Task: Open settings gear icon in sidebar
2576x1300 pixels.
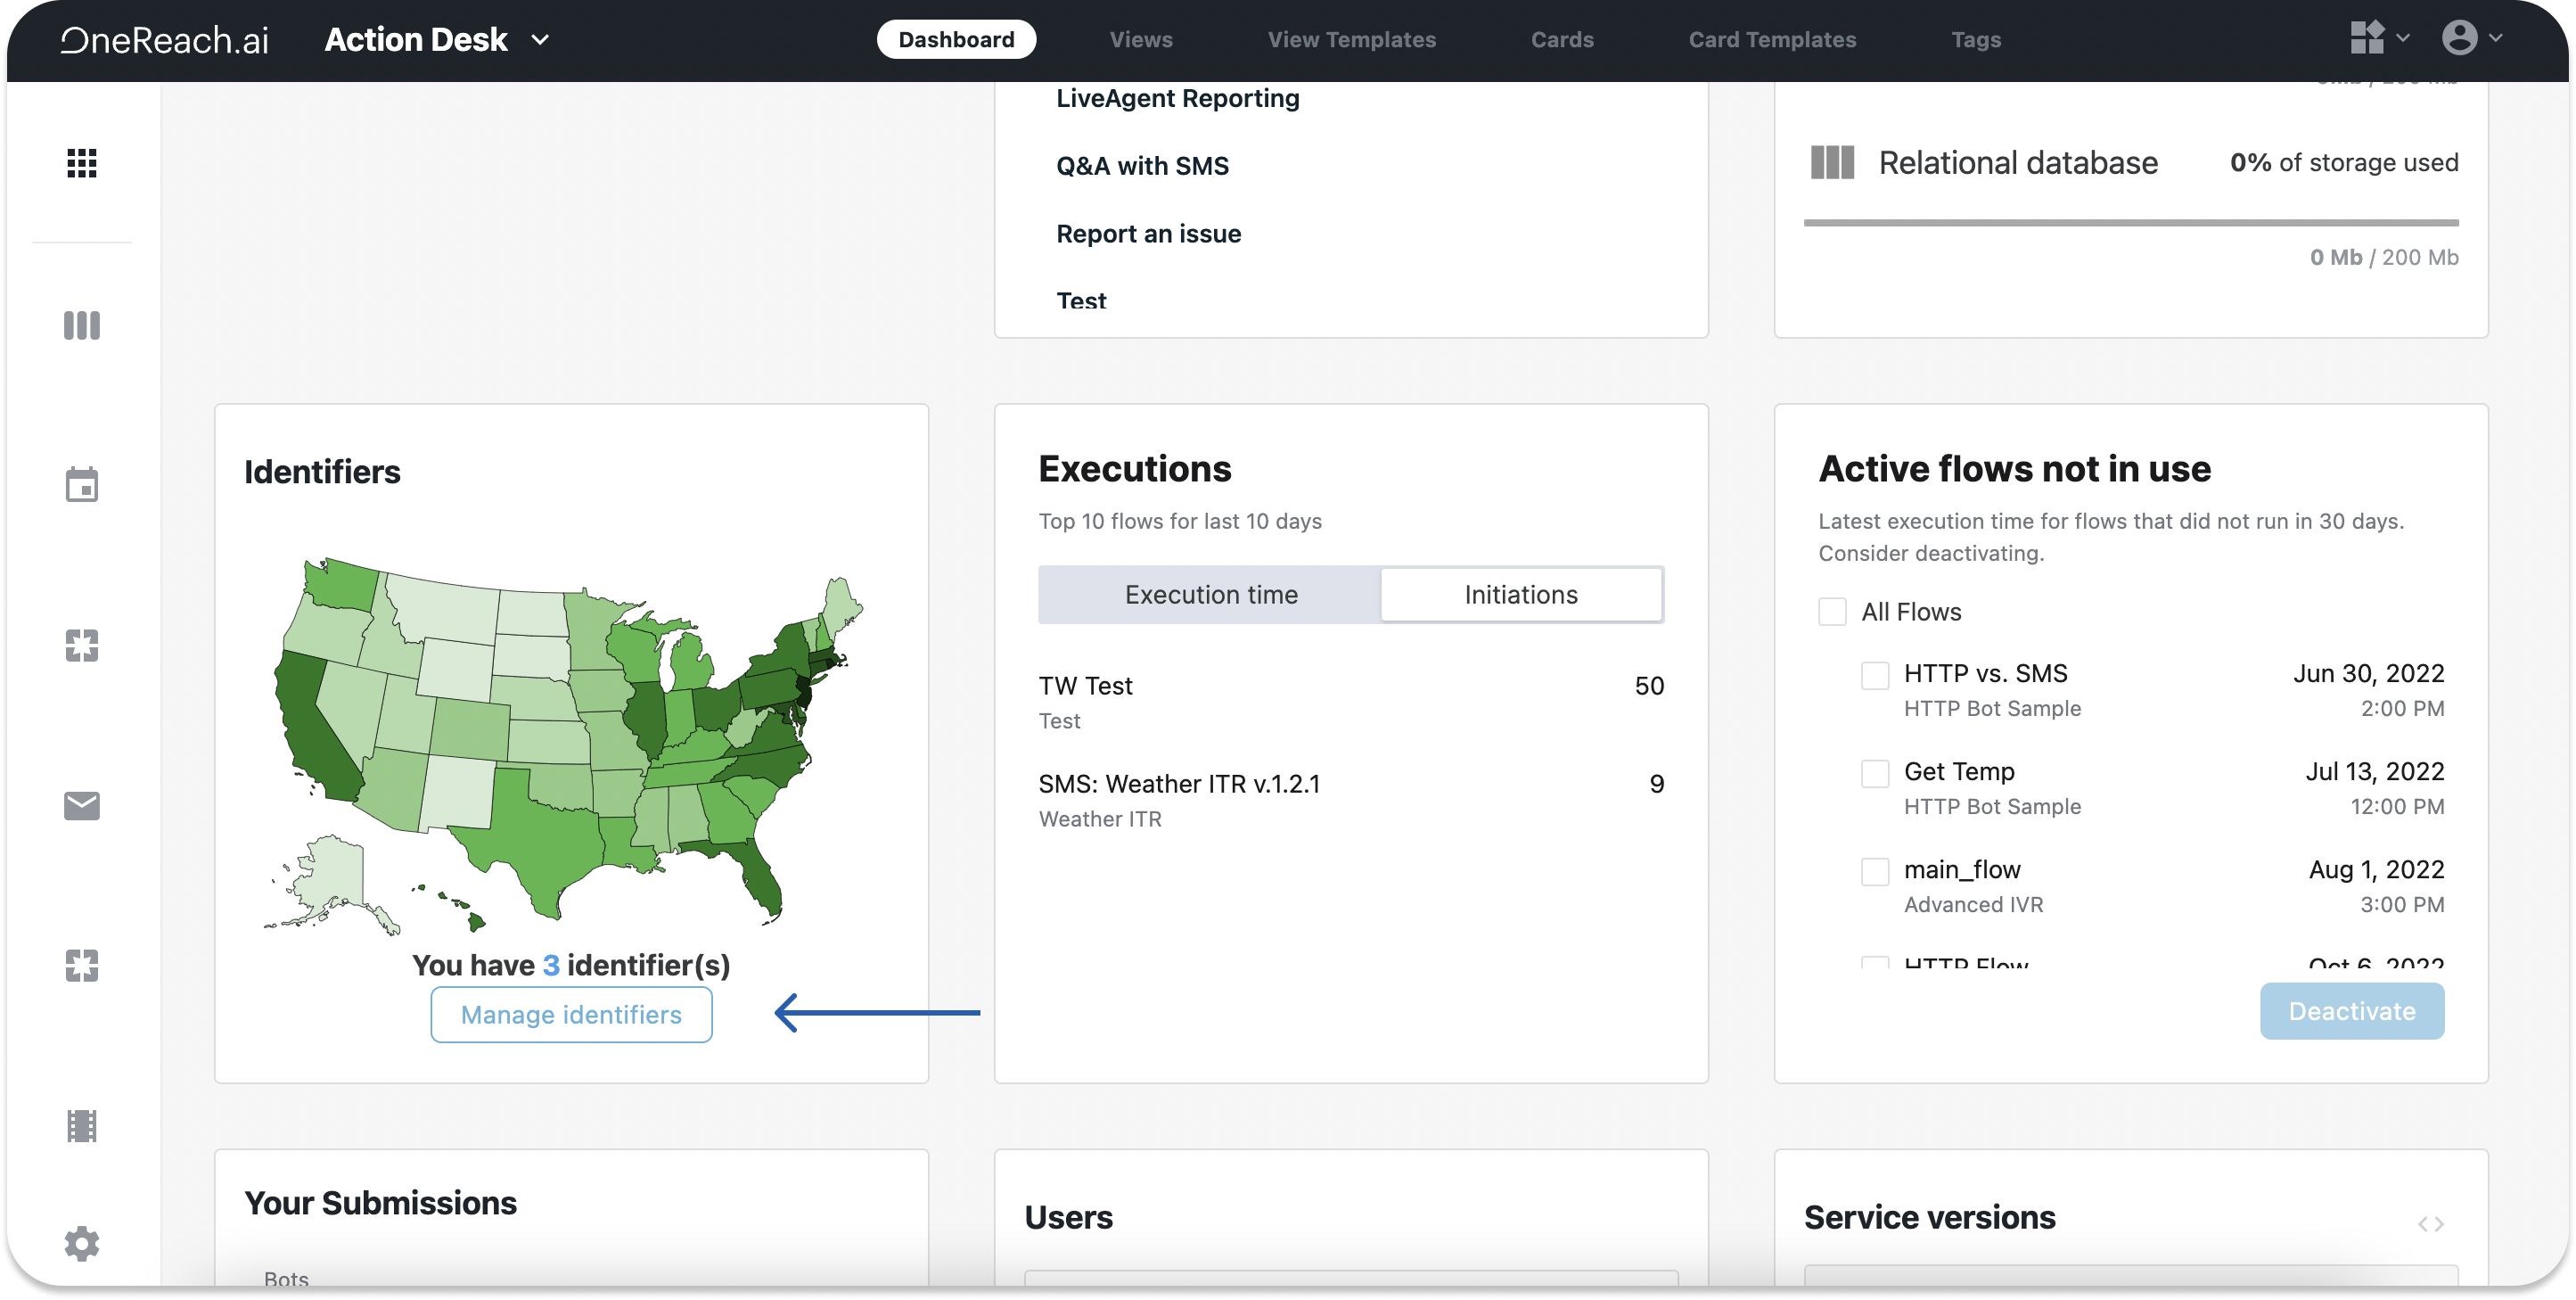Action: (x=82, y=1243)
